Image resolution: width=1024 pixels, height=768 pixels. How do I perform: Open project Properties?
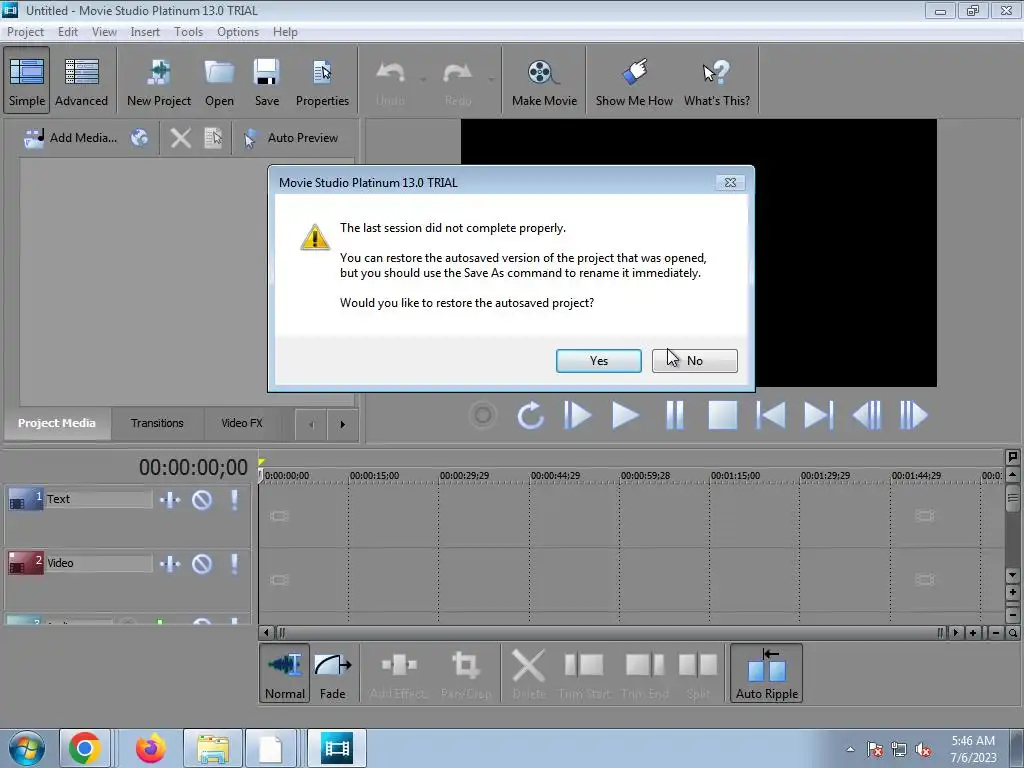[322, 80]
